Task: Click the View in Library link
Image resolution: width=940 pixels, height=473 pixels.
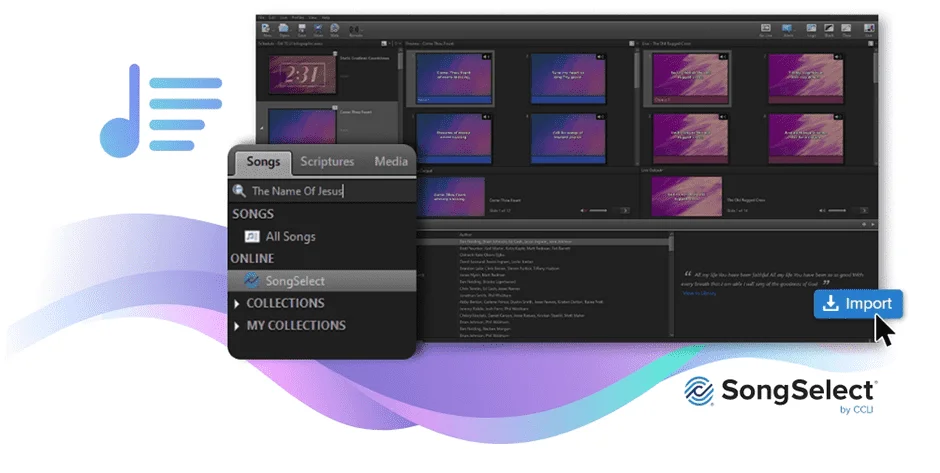Action: tap(699, 293)
